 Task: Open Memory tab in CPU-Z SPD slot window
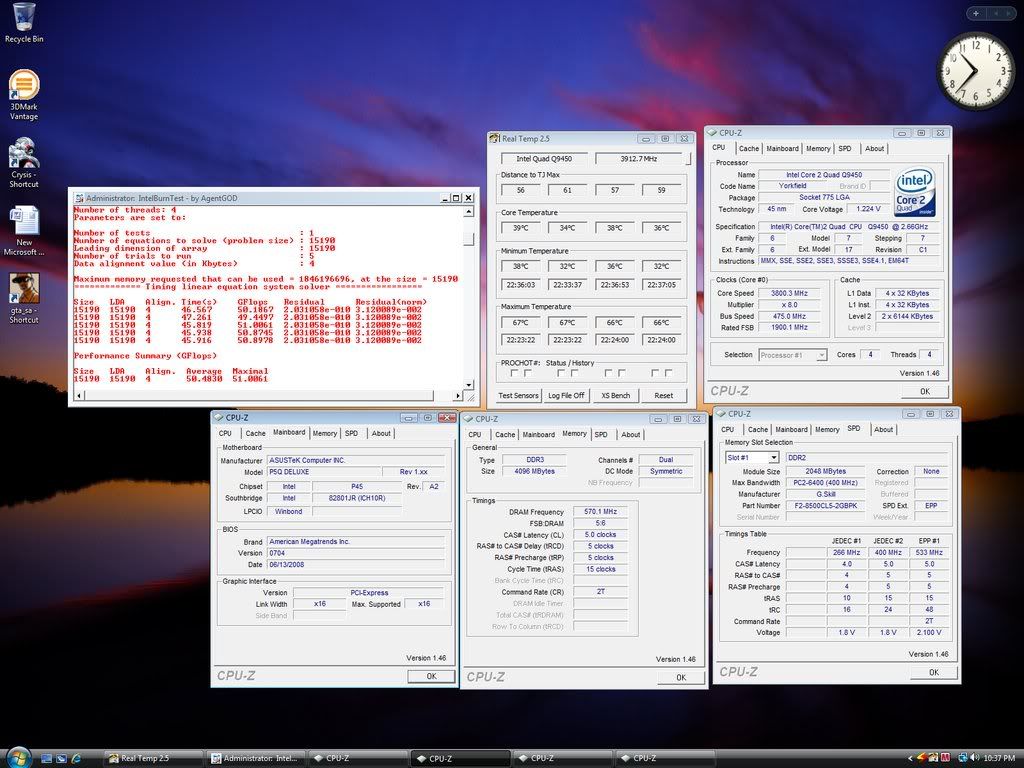(827, 430)
